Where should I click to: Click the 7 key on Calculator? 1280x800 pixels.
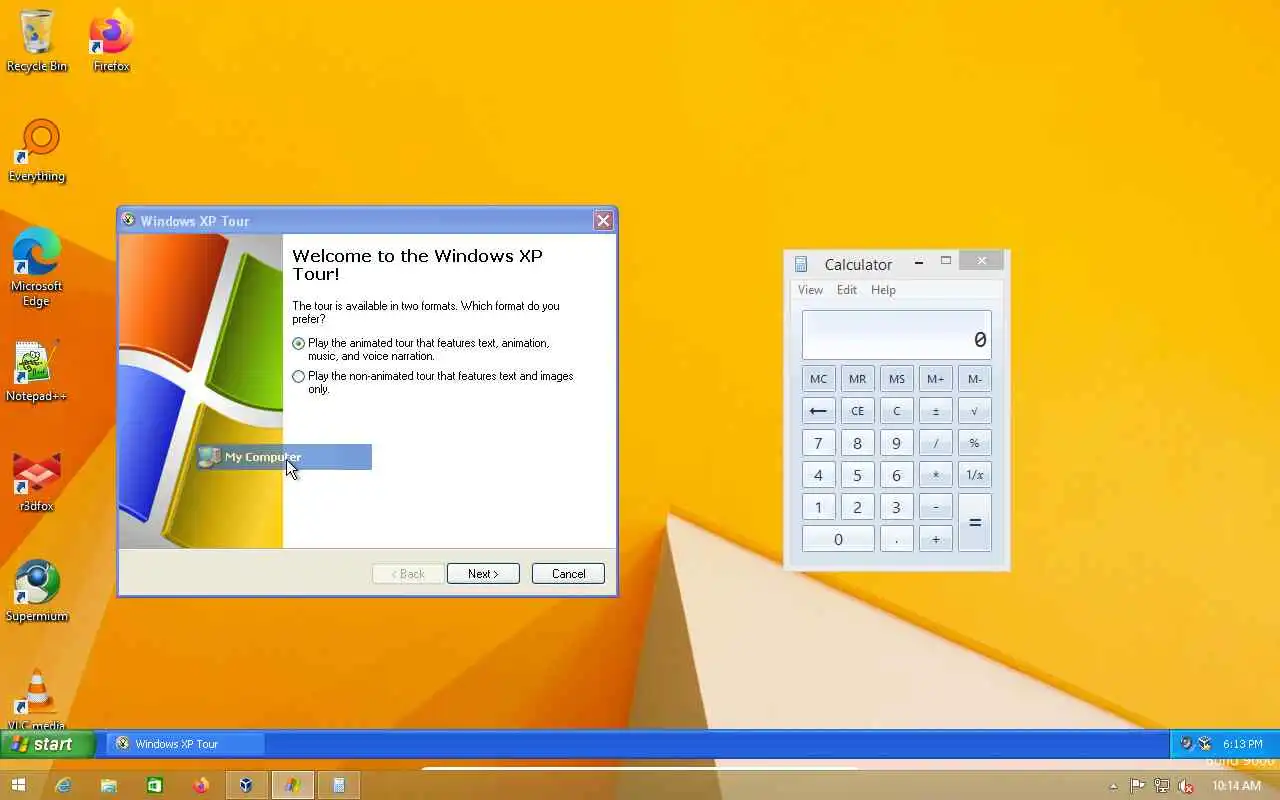click(818, 443)
